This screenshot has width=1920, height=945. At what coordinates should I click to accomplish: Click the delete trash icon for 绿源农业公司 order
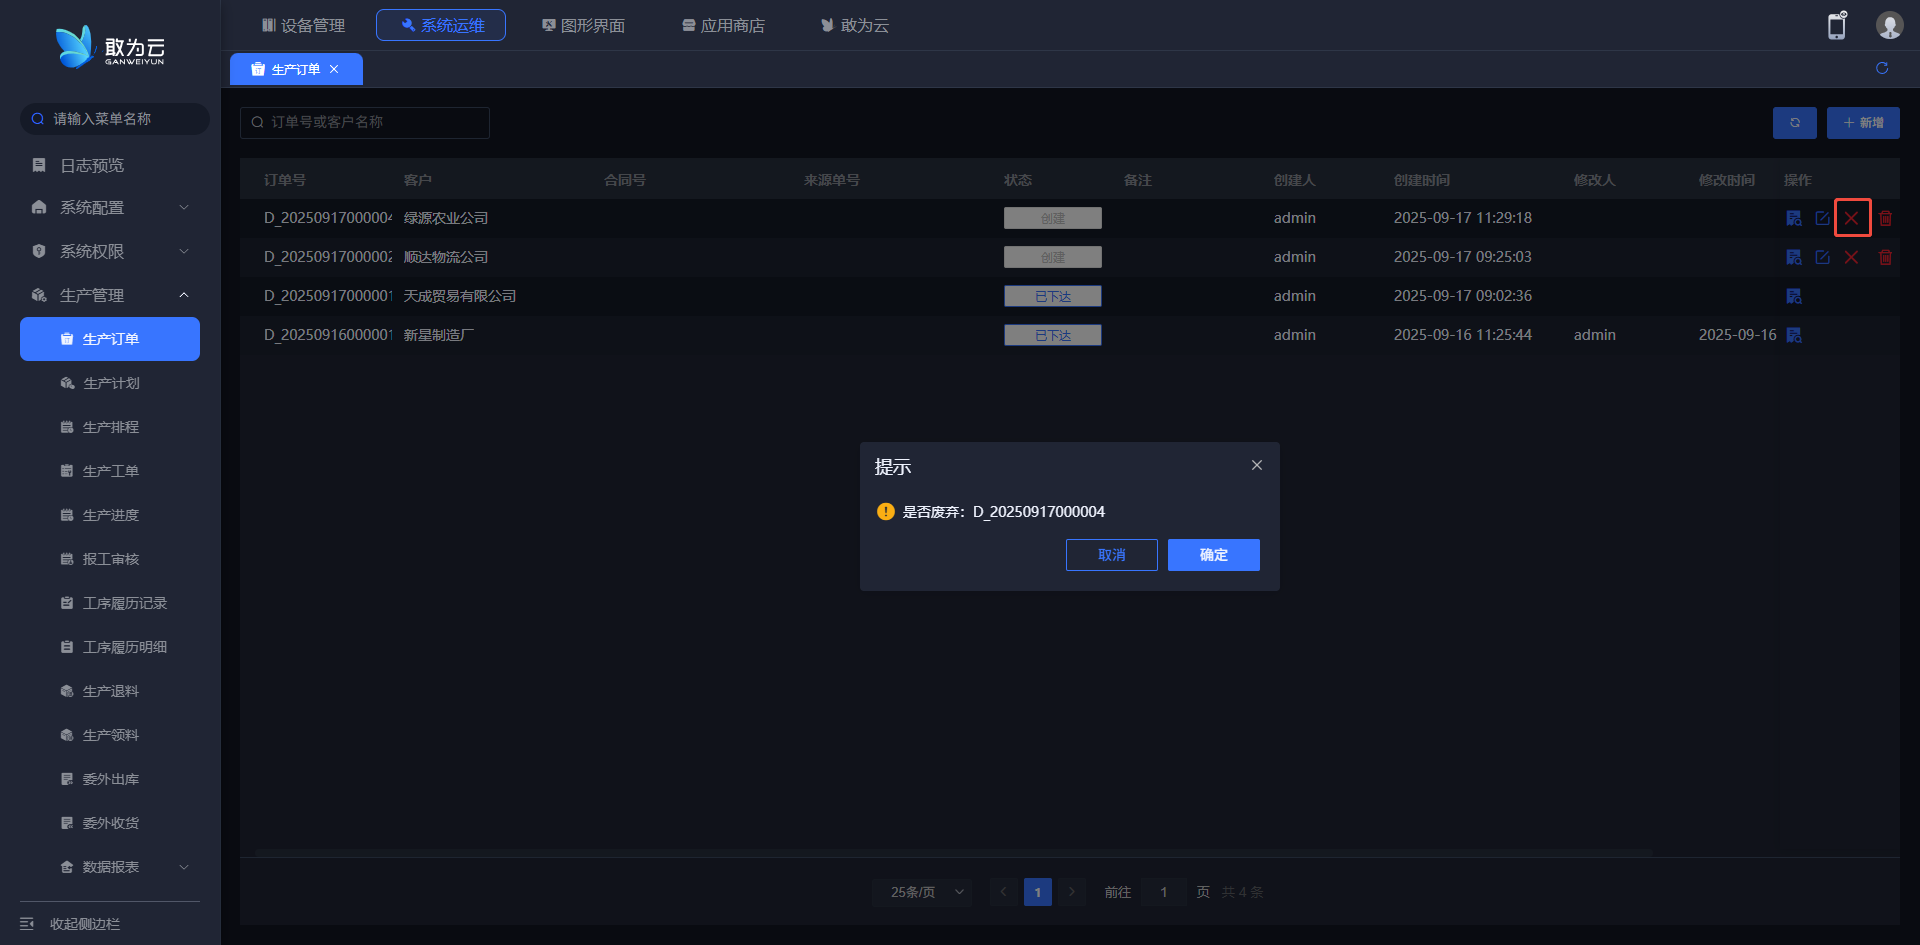pyautogui.click(x=1885, y=218)
